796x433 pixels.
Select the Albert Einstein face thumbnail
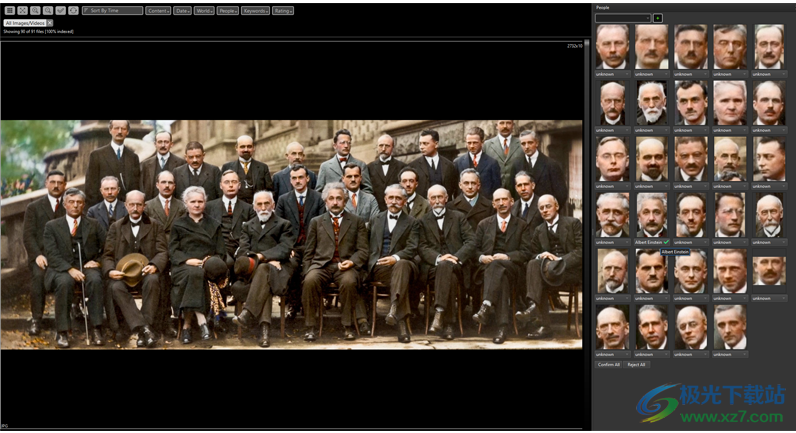coord(651,215)
